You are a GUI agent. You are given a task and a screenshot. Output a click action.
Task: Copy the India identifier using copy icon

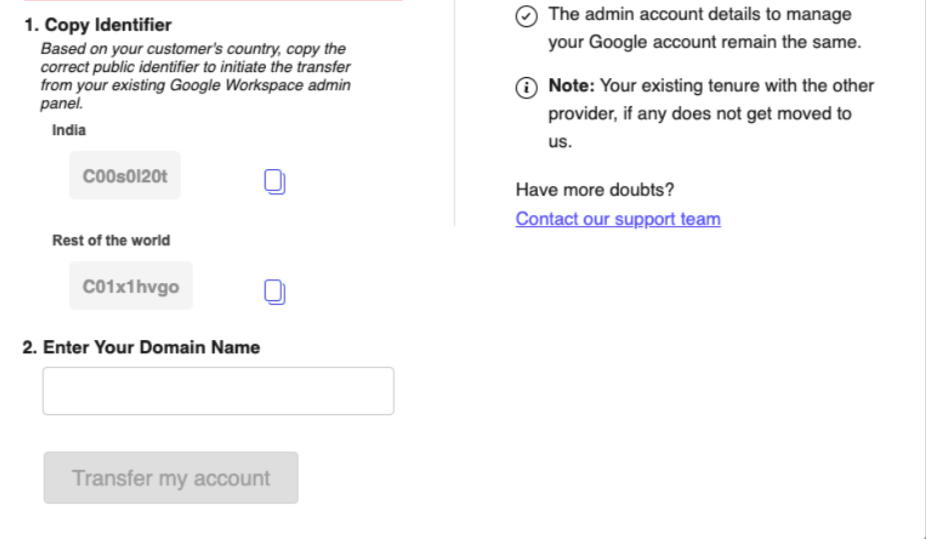tap(274, 181)
